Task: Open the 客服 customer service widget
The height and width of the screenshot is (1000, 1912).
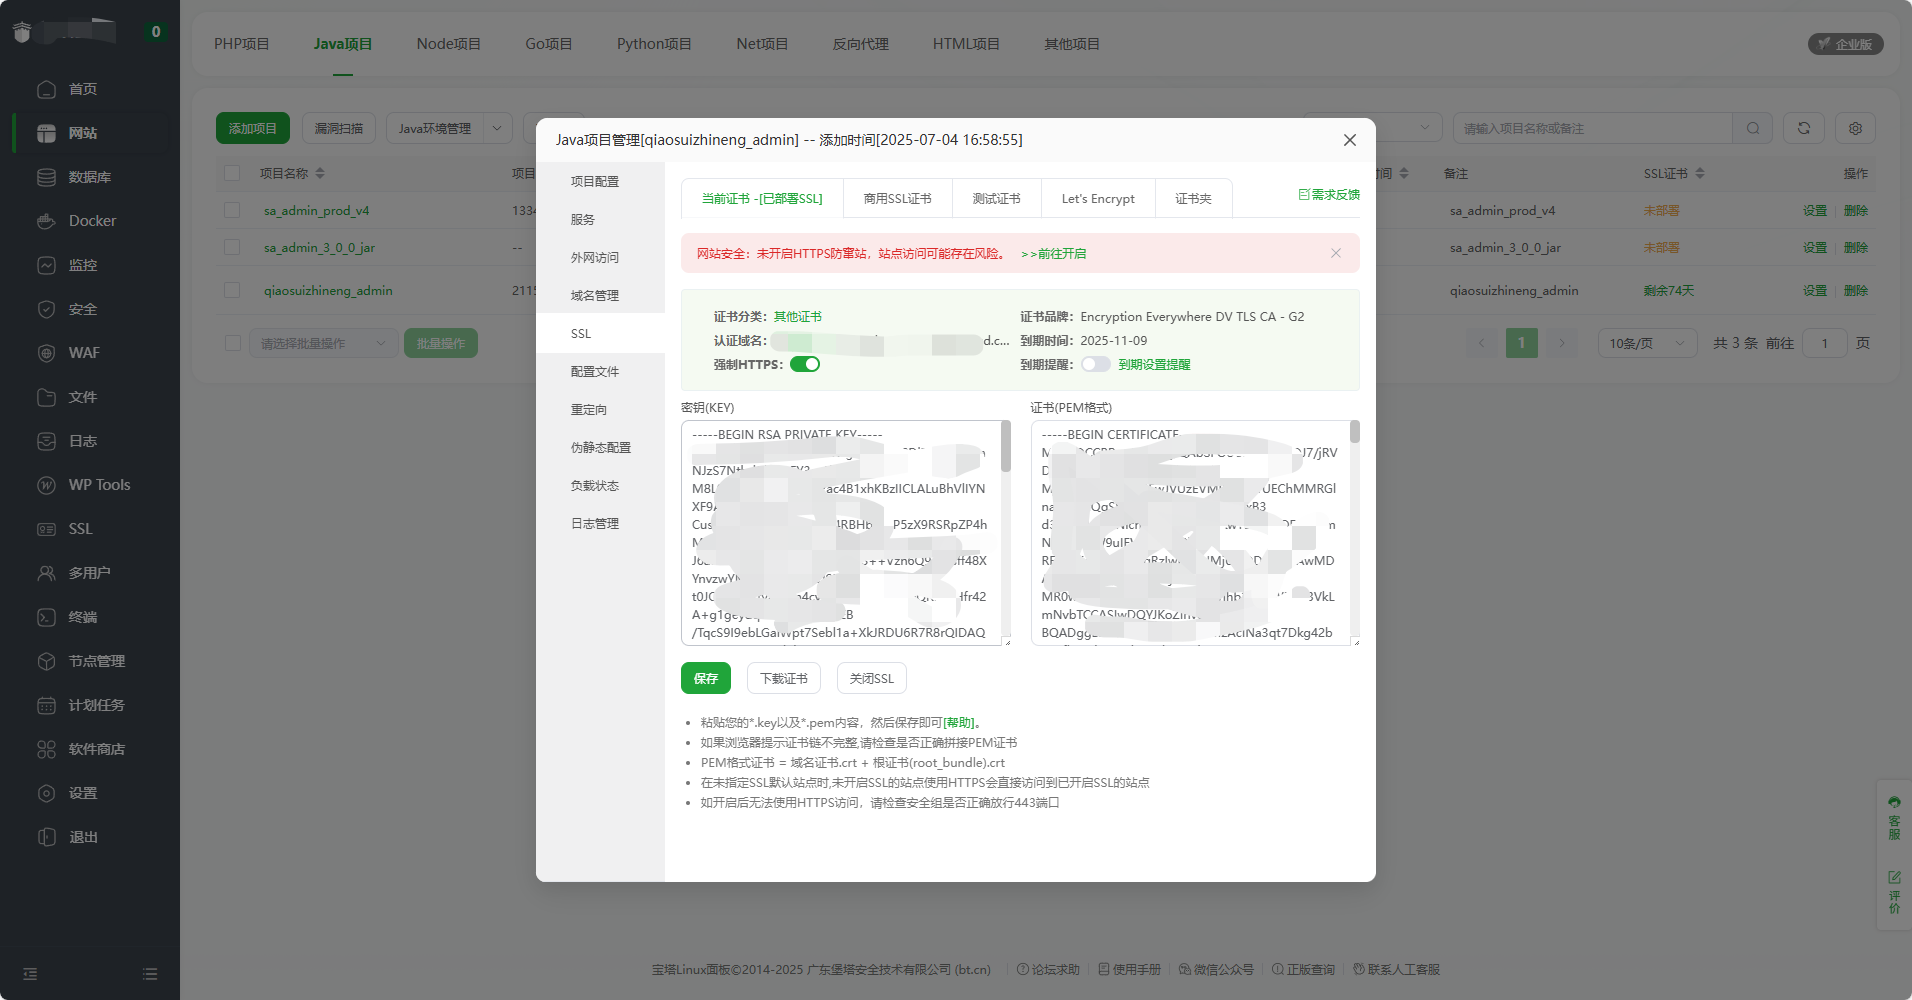Action: click(x=1894, y=818)
